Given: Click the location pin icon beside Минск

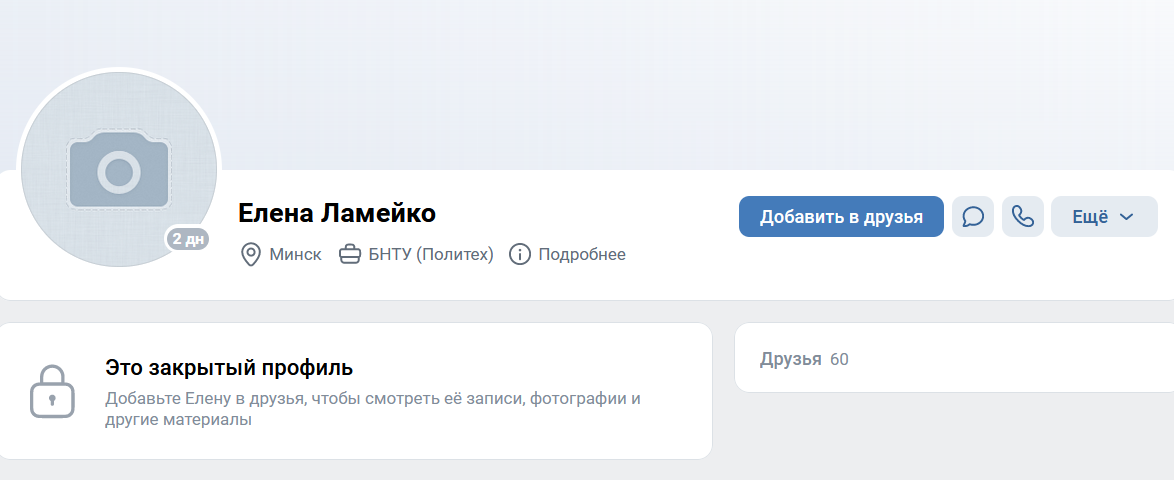Looking at the screenshot, I should click(250, 255).
